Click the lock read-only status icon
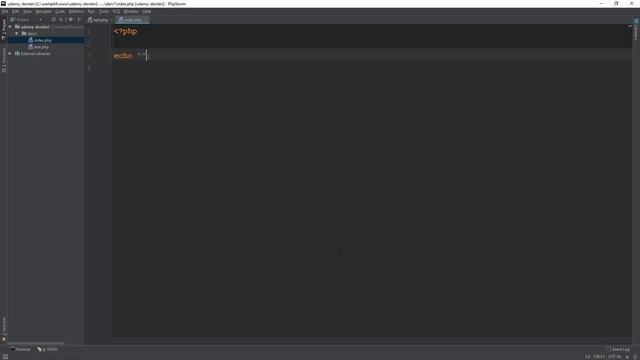Screen dimensions: 640x360 click(x=627, y=357)
